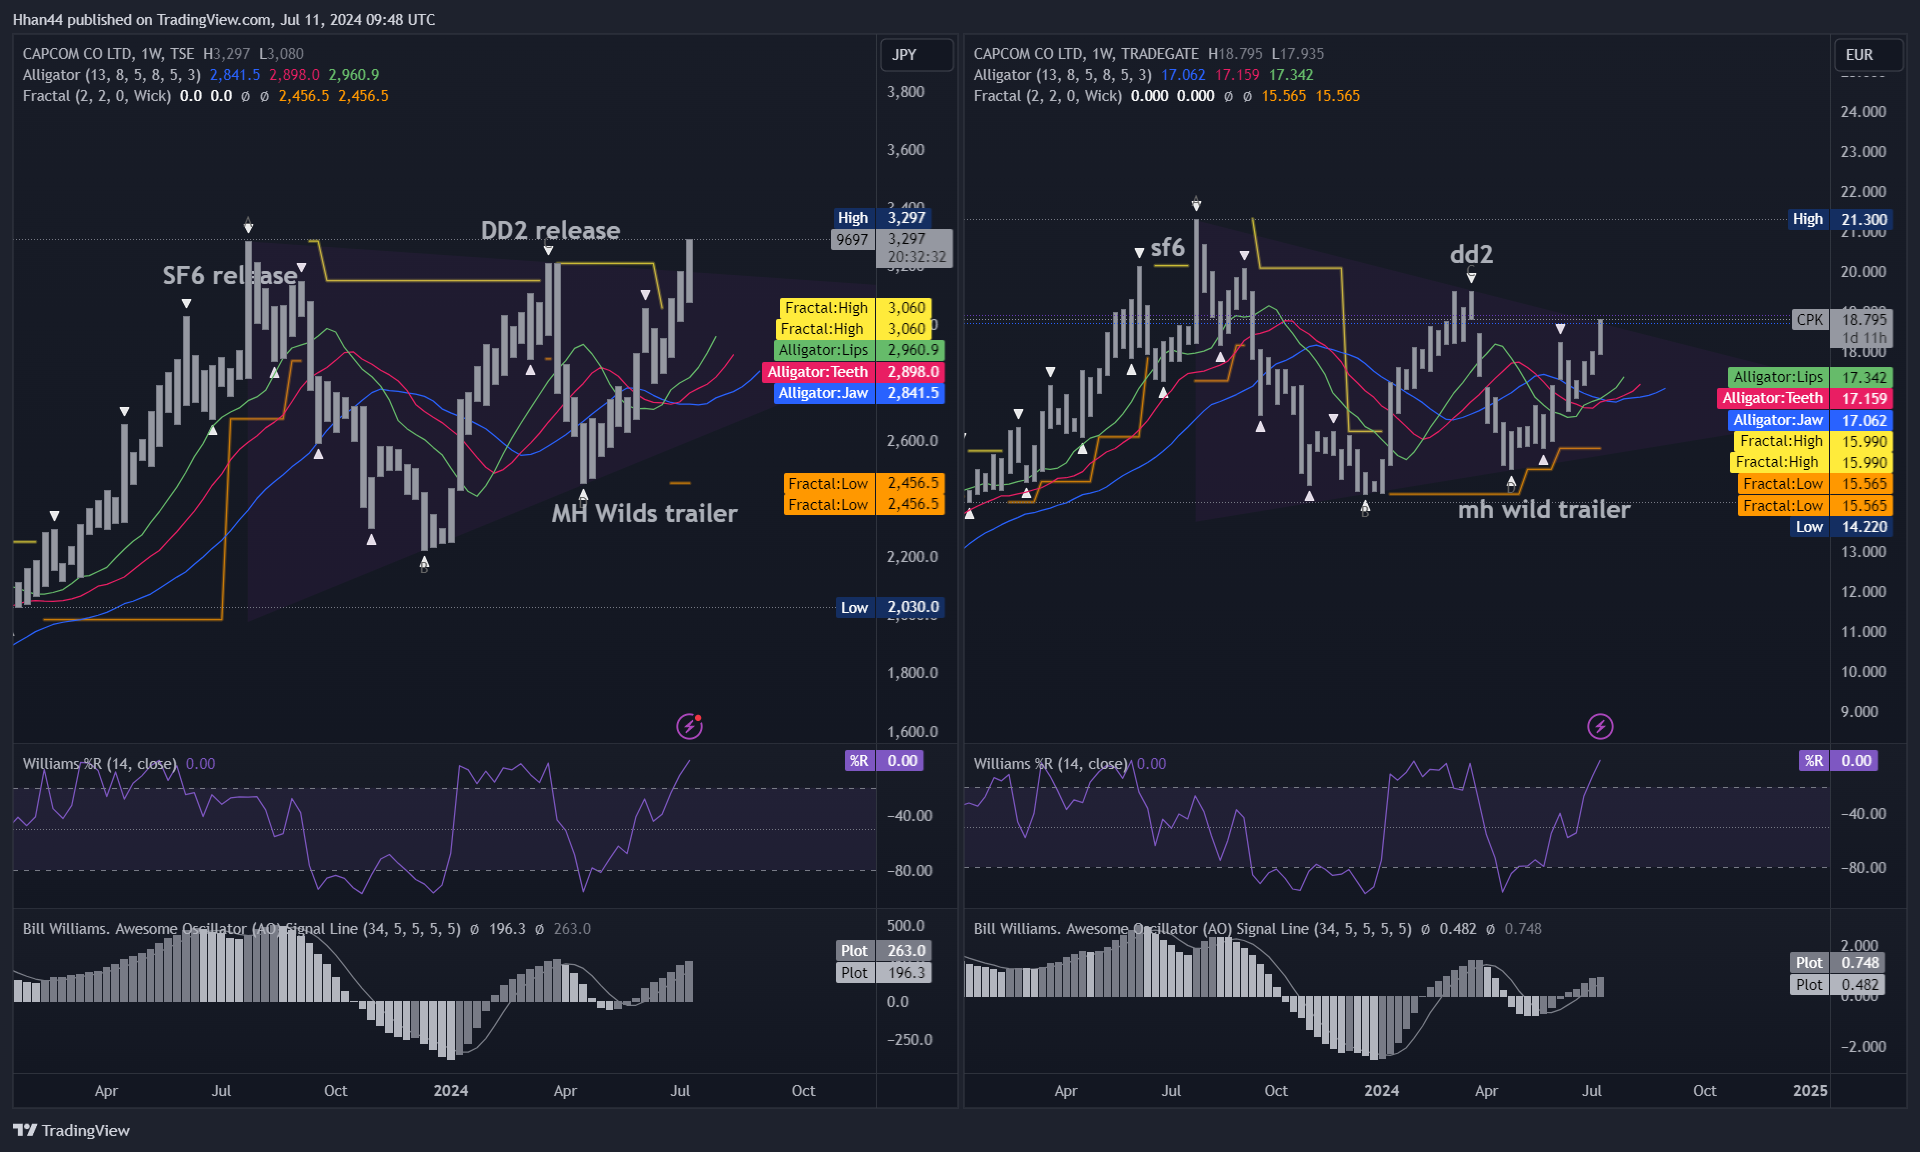Click the Alligator:Jaw 2,841.5 label

pos(859,393)
